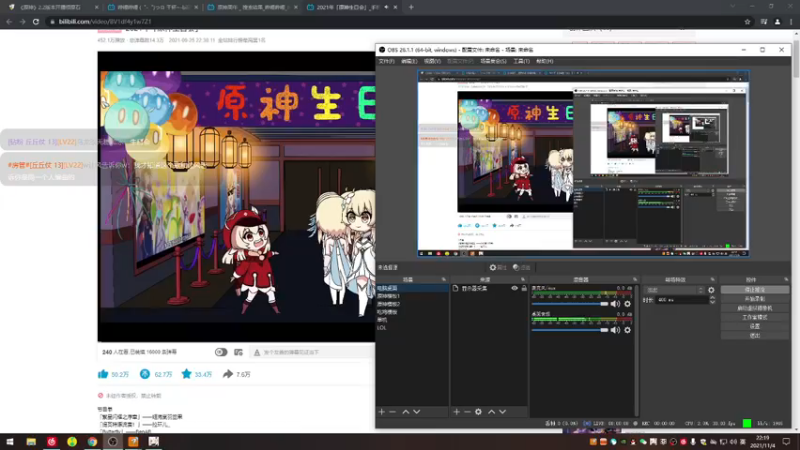Switch to the first Chrome tab about Genshin 2.2
Screen dimensions: 800x450
click(53, 7)
